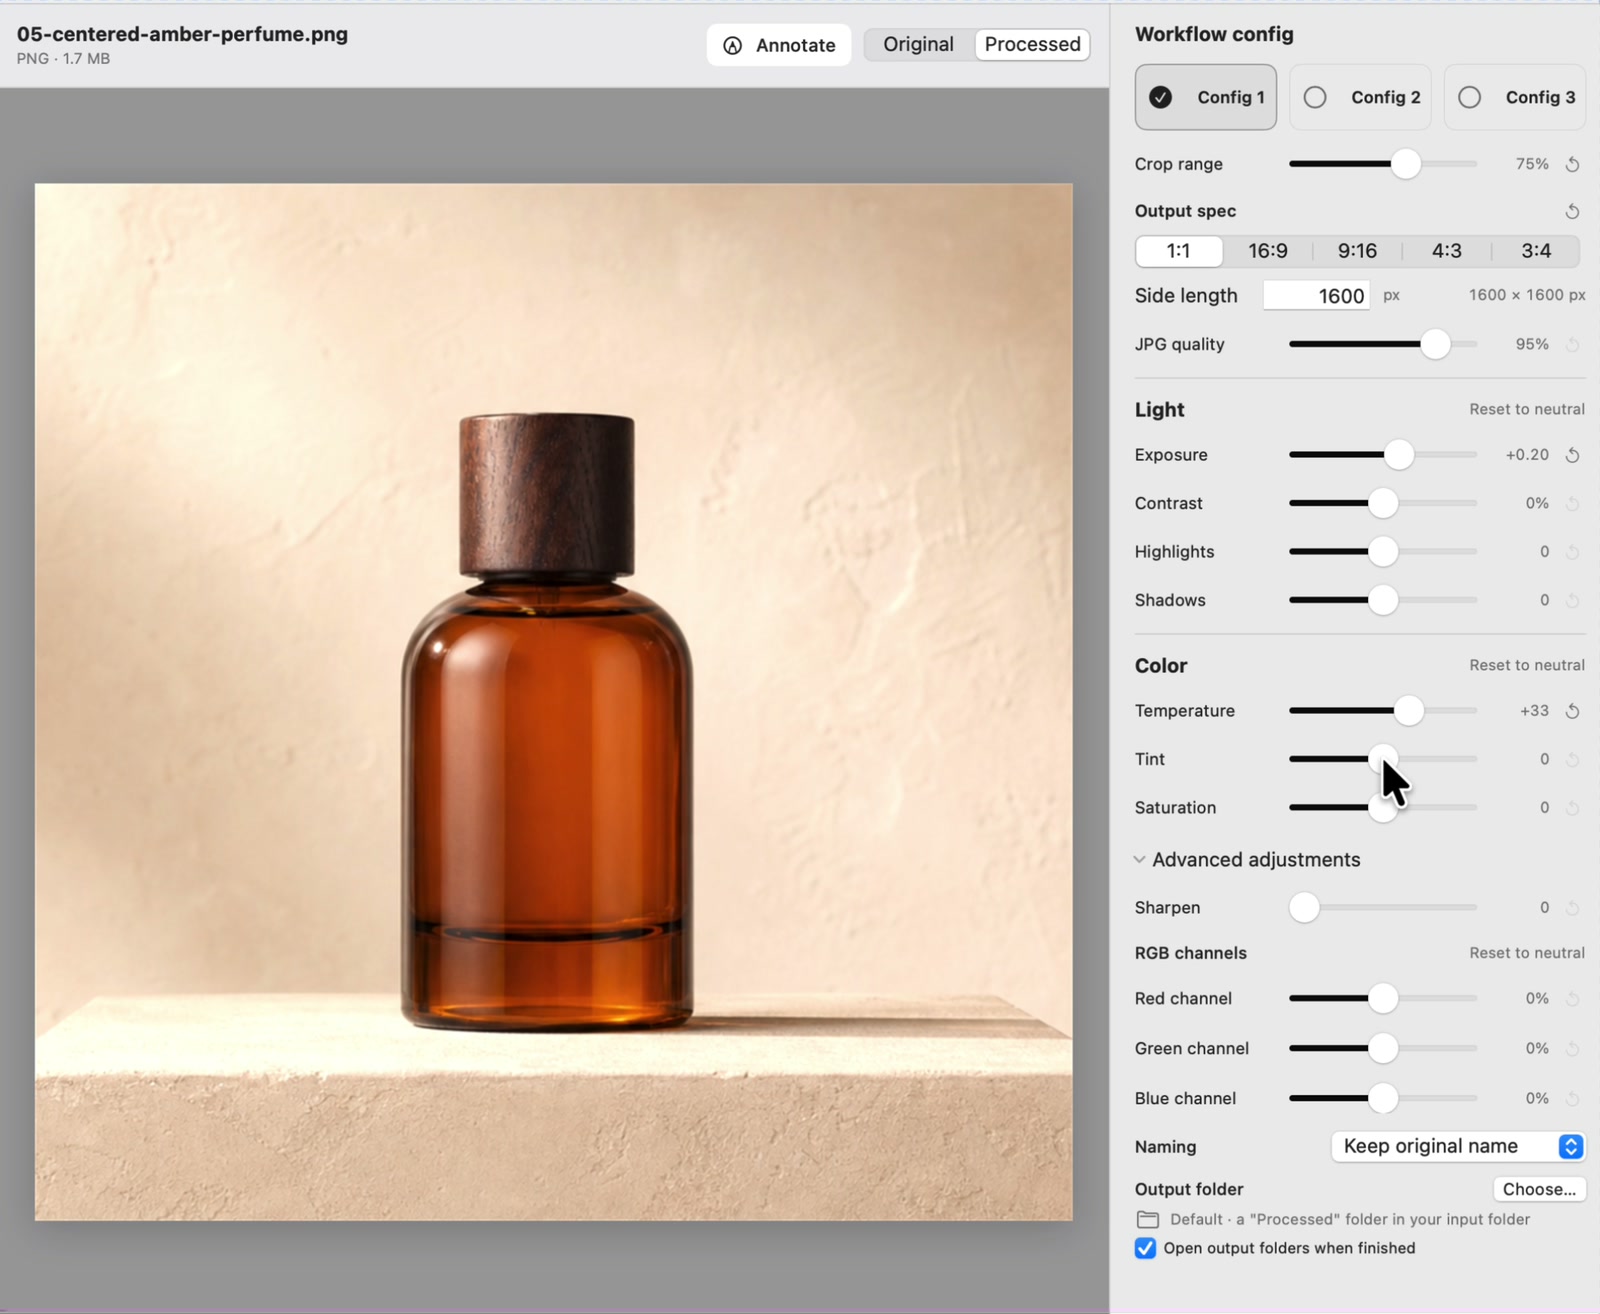The image size is (1600, 1314).
Task: Reset the Saturation value
Action: (1572, 808)
